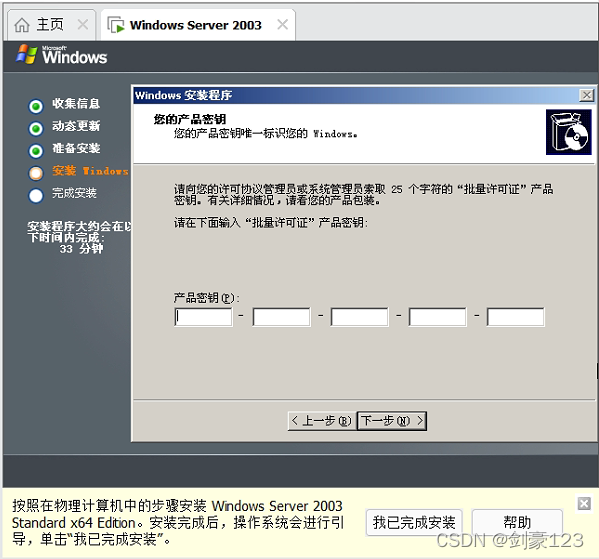This screenshot has width=599, height=559.
Task: Click the VM play icon on Server 2003 tab
Action: [x=116, y=25]
